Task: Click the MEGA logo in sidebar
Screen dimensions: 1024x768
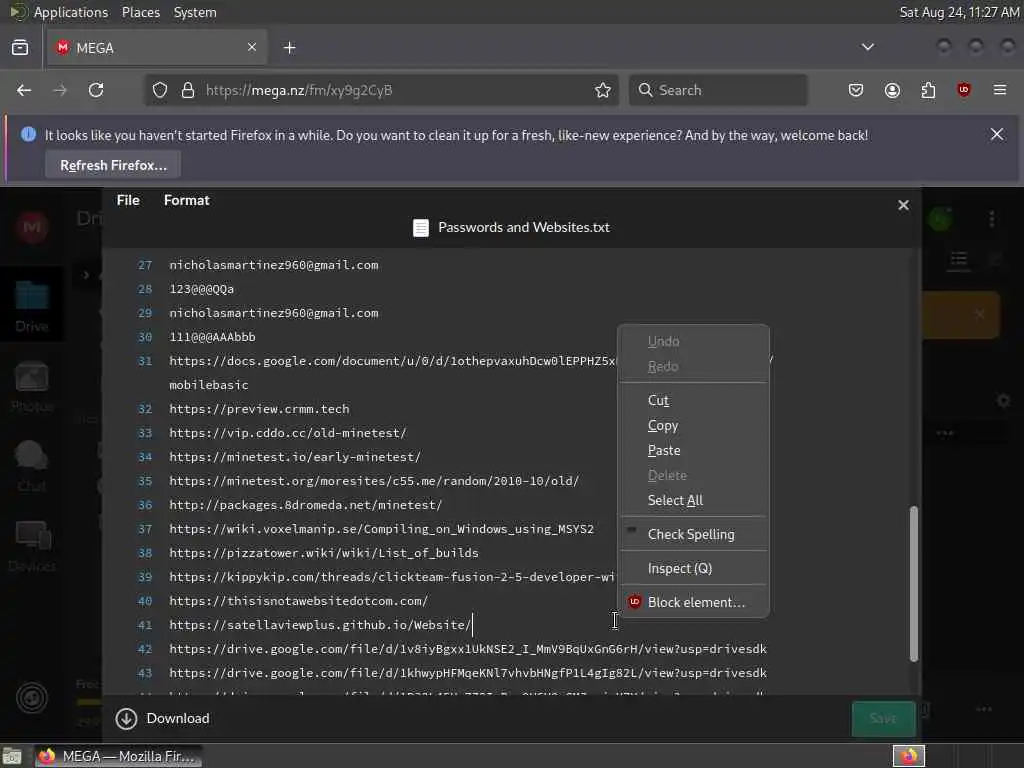Action: (31, 227)
